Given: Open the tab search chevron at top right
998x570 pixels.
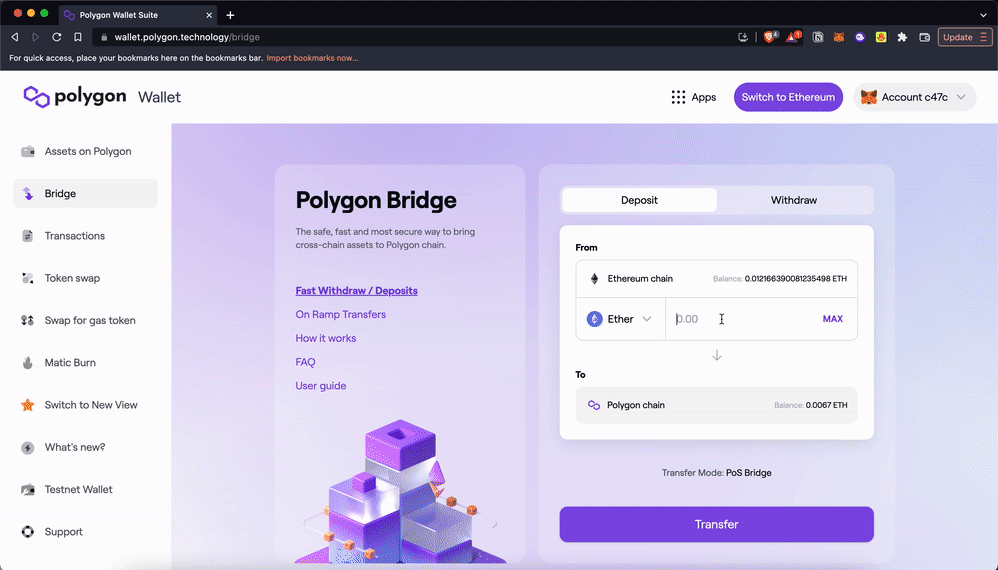Looking at the screenshot, I should click(x=983, y=15).
